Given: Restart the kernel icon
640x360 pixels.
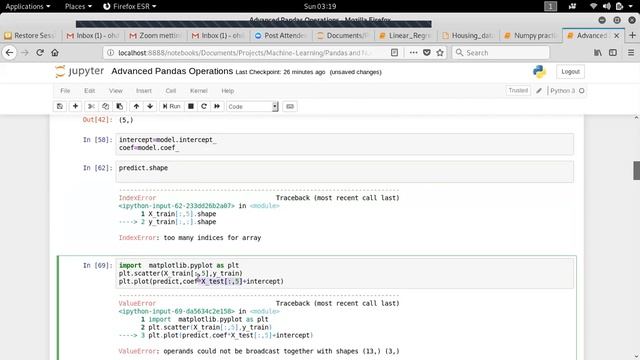Looking at the screenshot, I should [204, 107].
